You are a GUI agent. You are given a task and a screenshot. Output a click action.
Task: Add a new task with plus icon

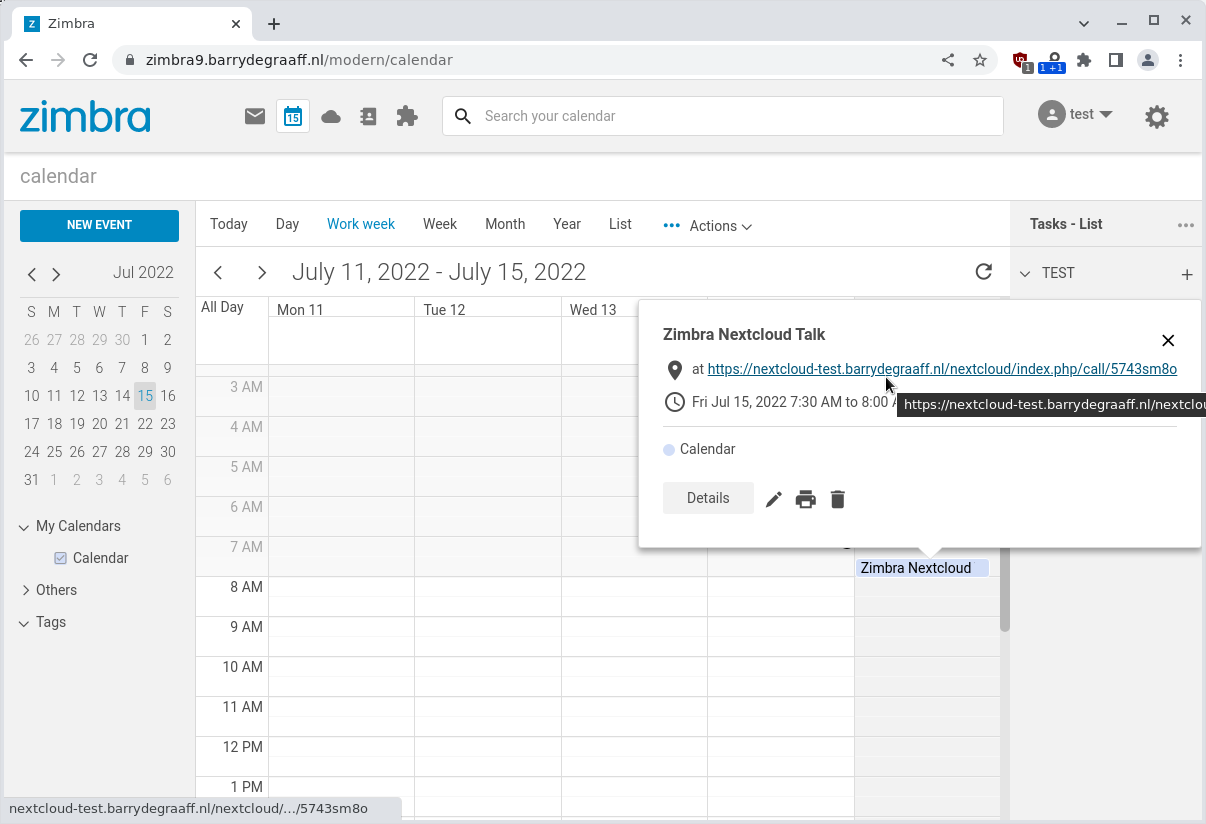click(x=1187, y=274)
